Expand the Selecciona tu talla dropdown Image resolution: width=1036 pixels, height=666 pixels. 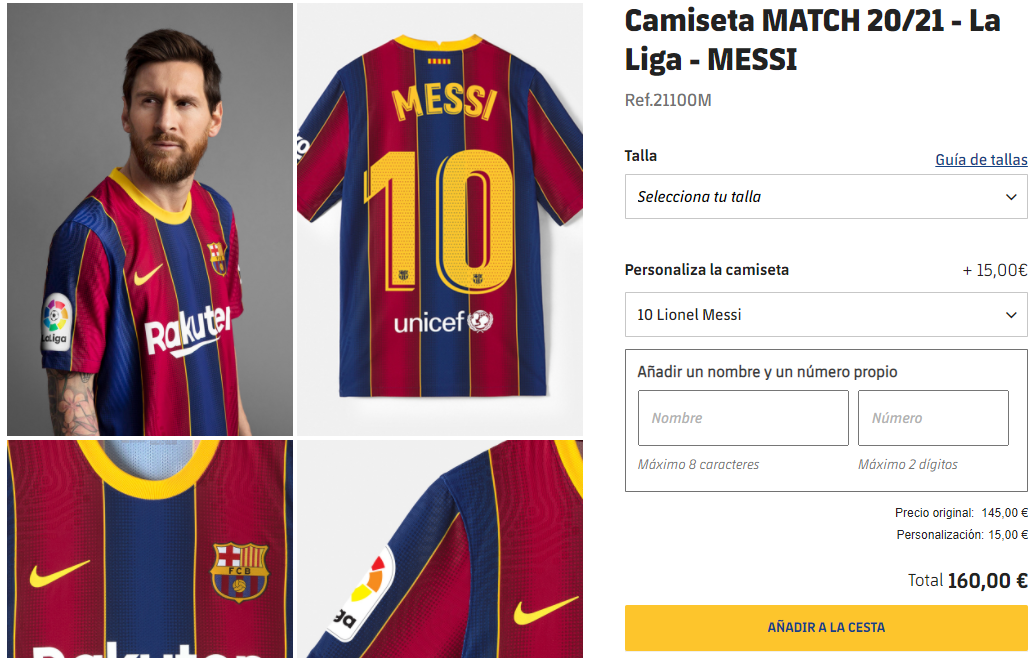click(x=825, y=197)
